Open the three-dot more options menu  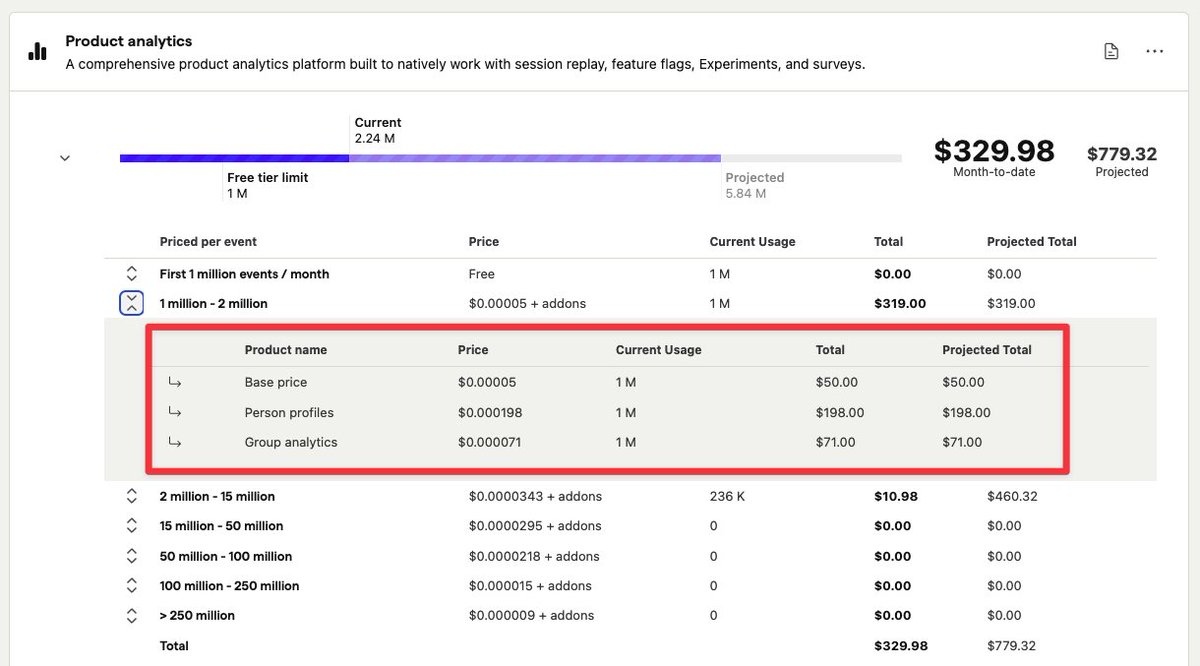coord(1154,52)
